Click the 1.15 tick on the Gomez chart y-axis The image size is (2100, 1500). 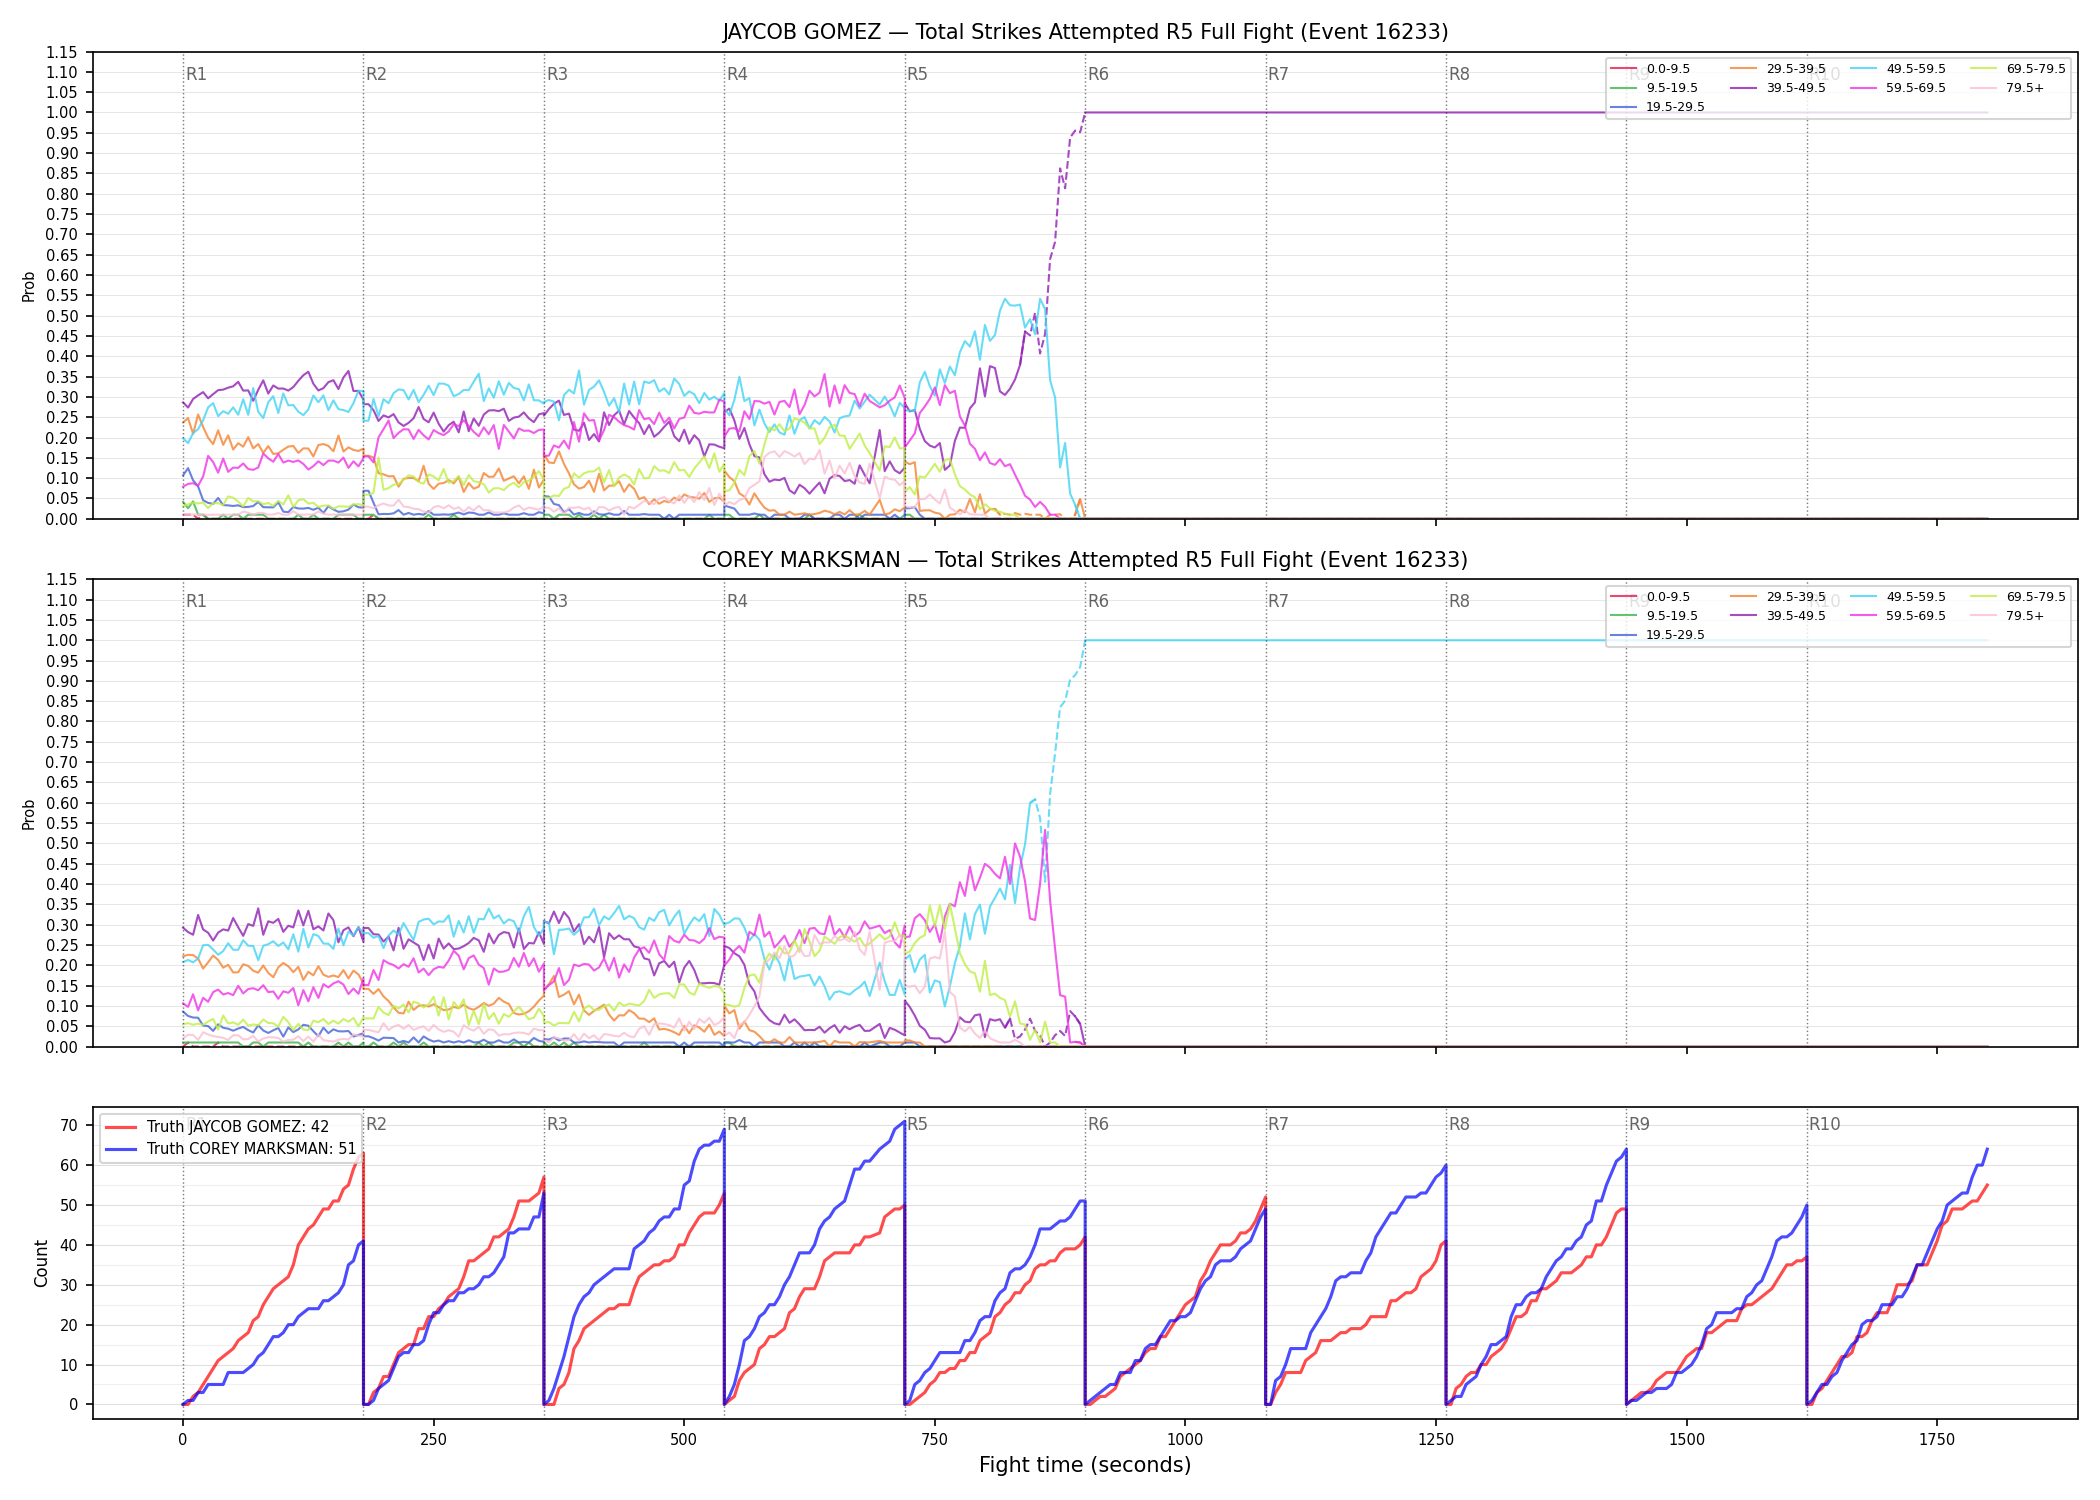tap(62, 52)
